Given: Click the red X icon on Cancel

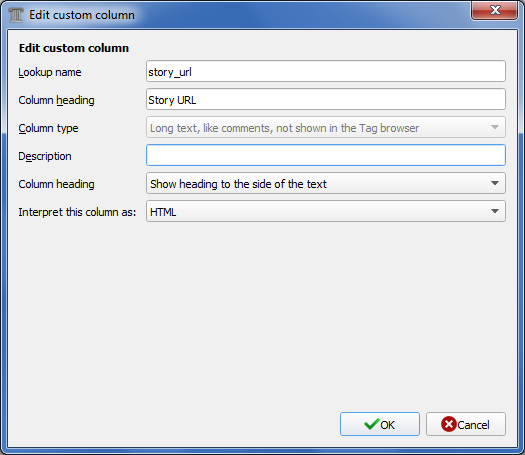Looking at the screenshot, I should pos(449,424).
